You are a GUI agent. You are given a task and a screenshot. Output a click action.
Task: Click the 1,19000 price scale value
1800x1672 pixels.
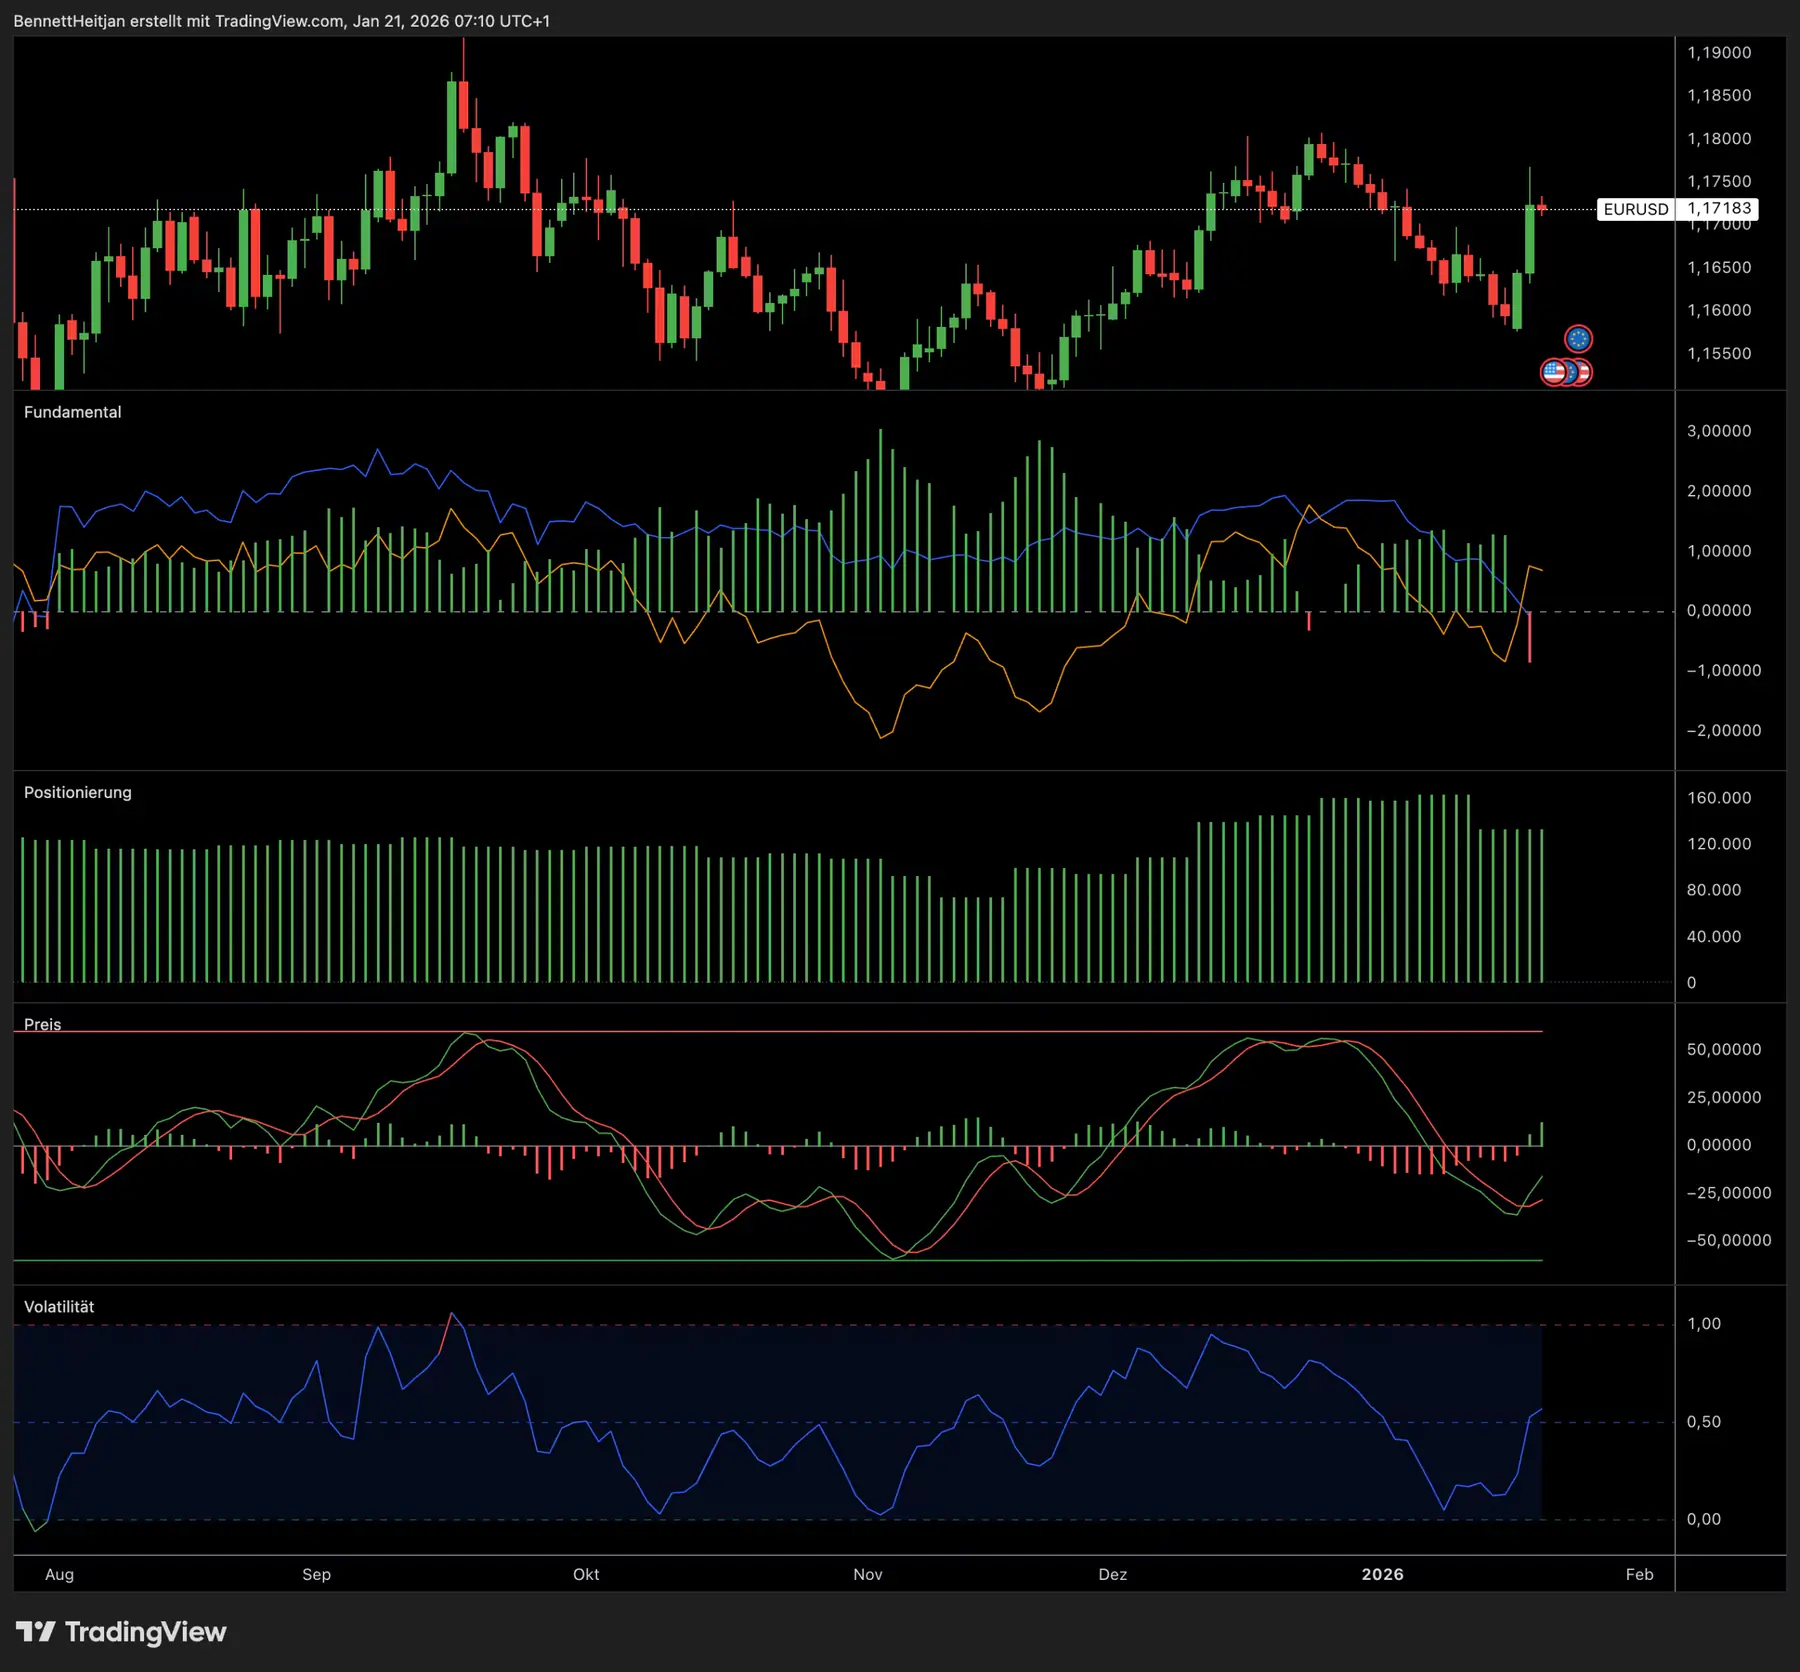pos(1719,53)
